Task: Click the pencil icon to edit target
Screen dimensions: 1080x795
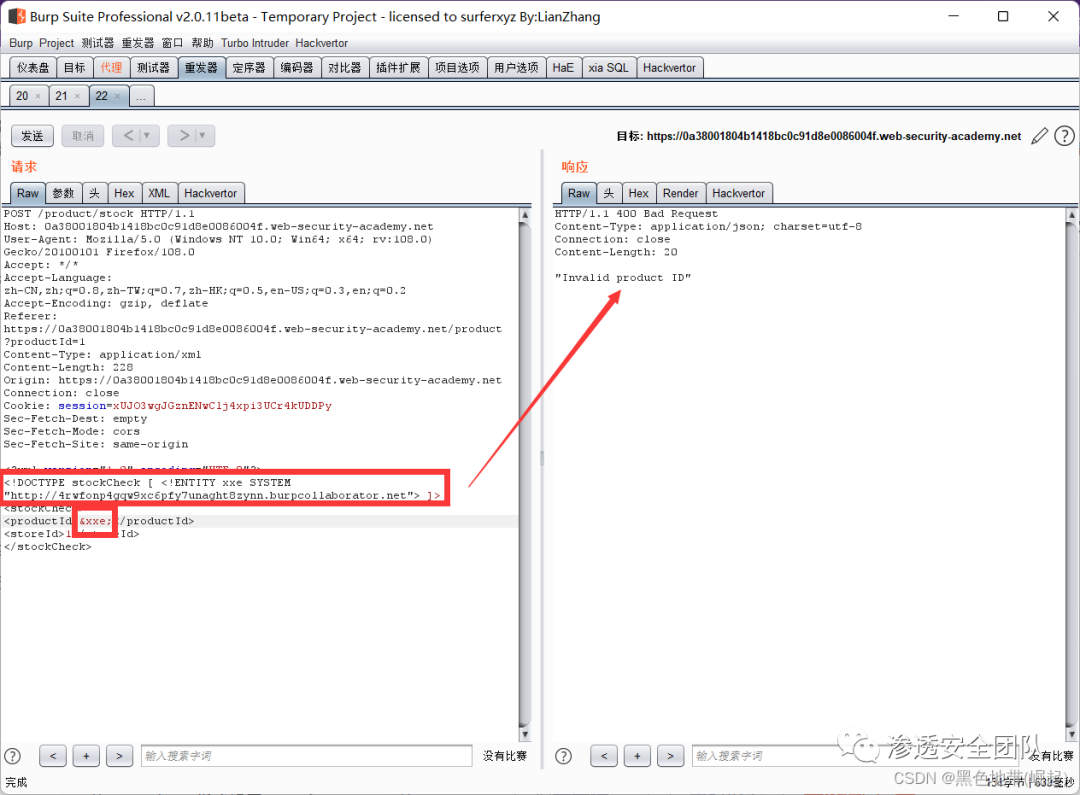Action: tap(1039, 136)
